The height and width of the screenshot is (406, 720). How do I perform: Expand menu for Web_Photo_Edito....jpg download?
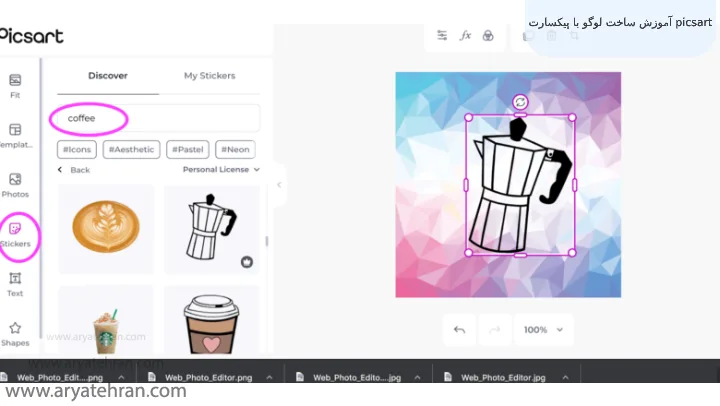click(x=417, y=378)
